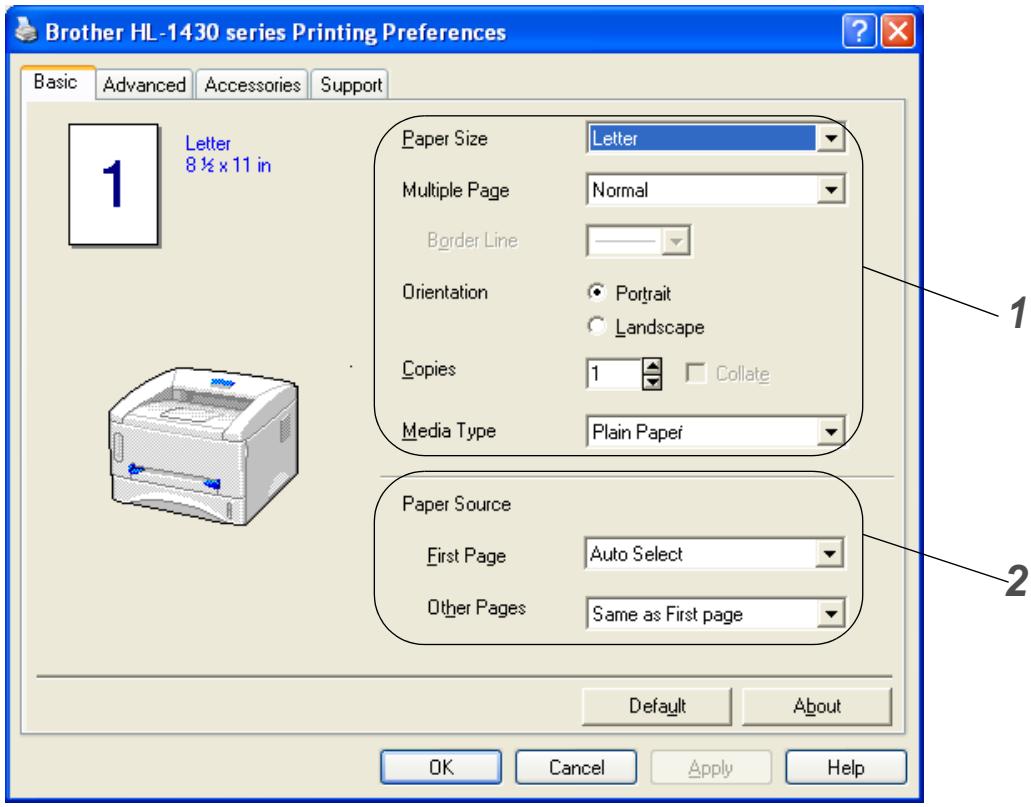Click the 'Paper Source' heading
The image size is (1031, 807).
(456, 504)
